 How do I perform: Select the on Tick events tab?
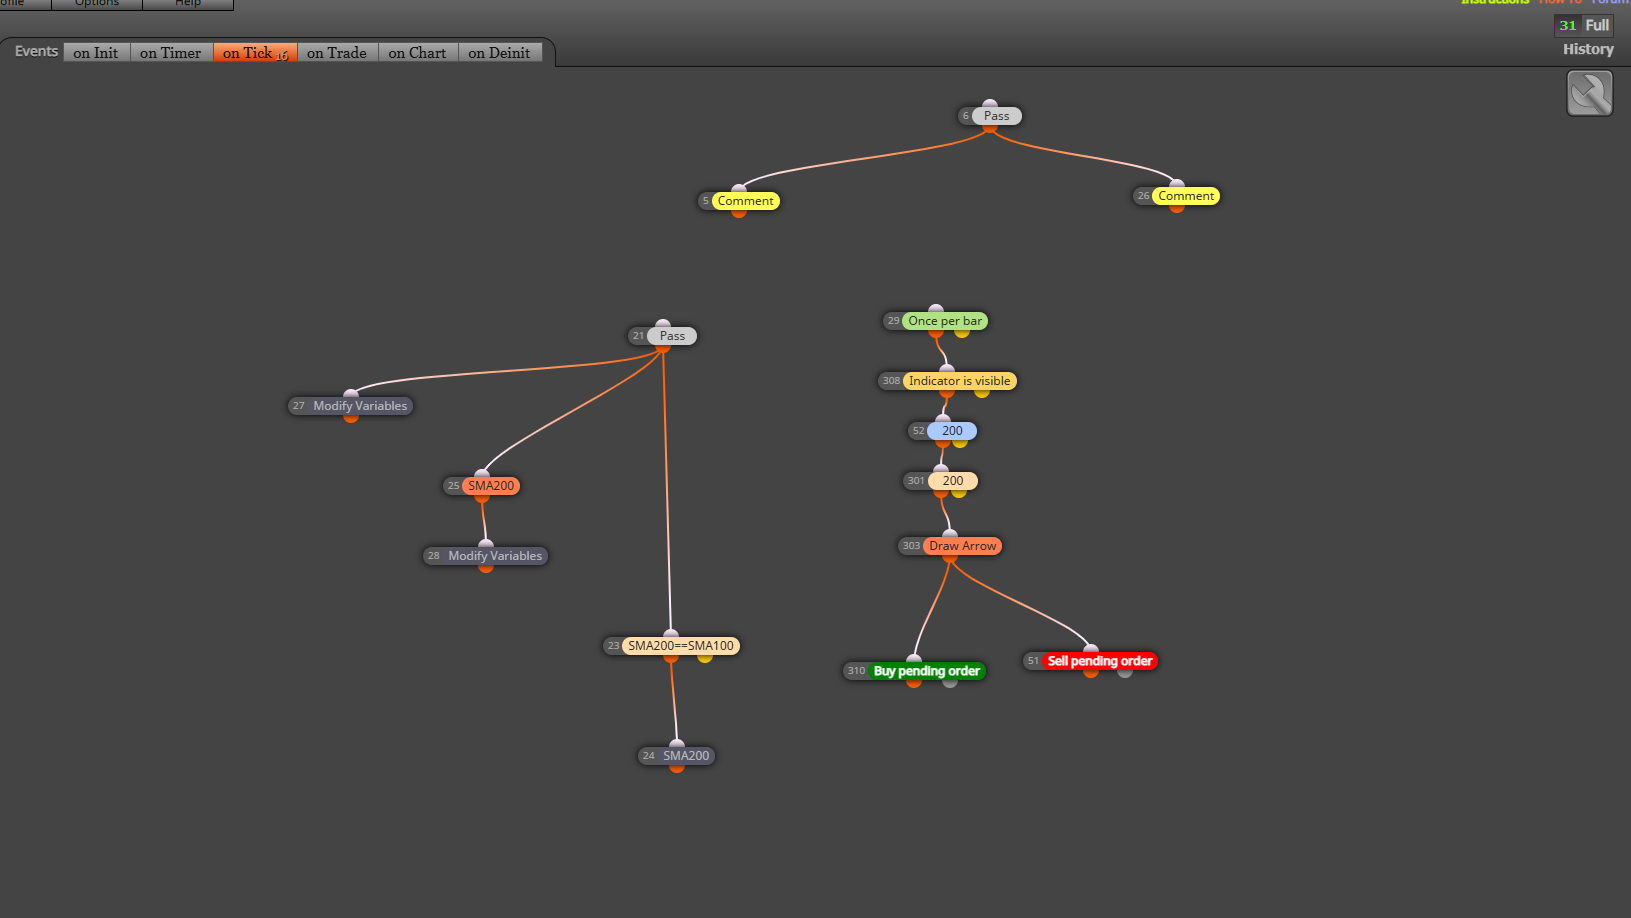click(255, 53)
